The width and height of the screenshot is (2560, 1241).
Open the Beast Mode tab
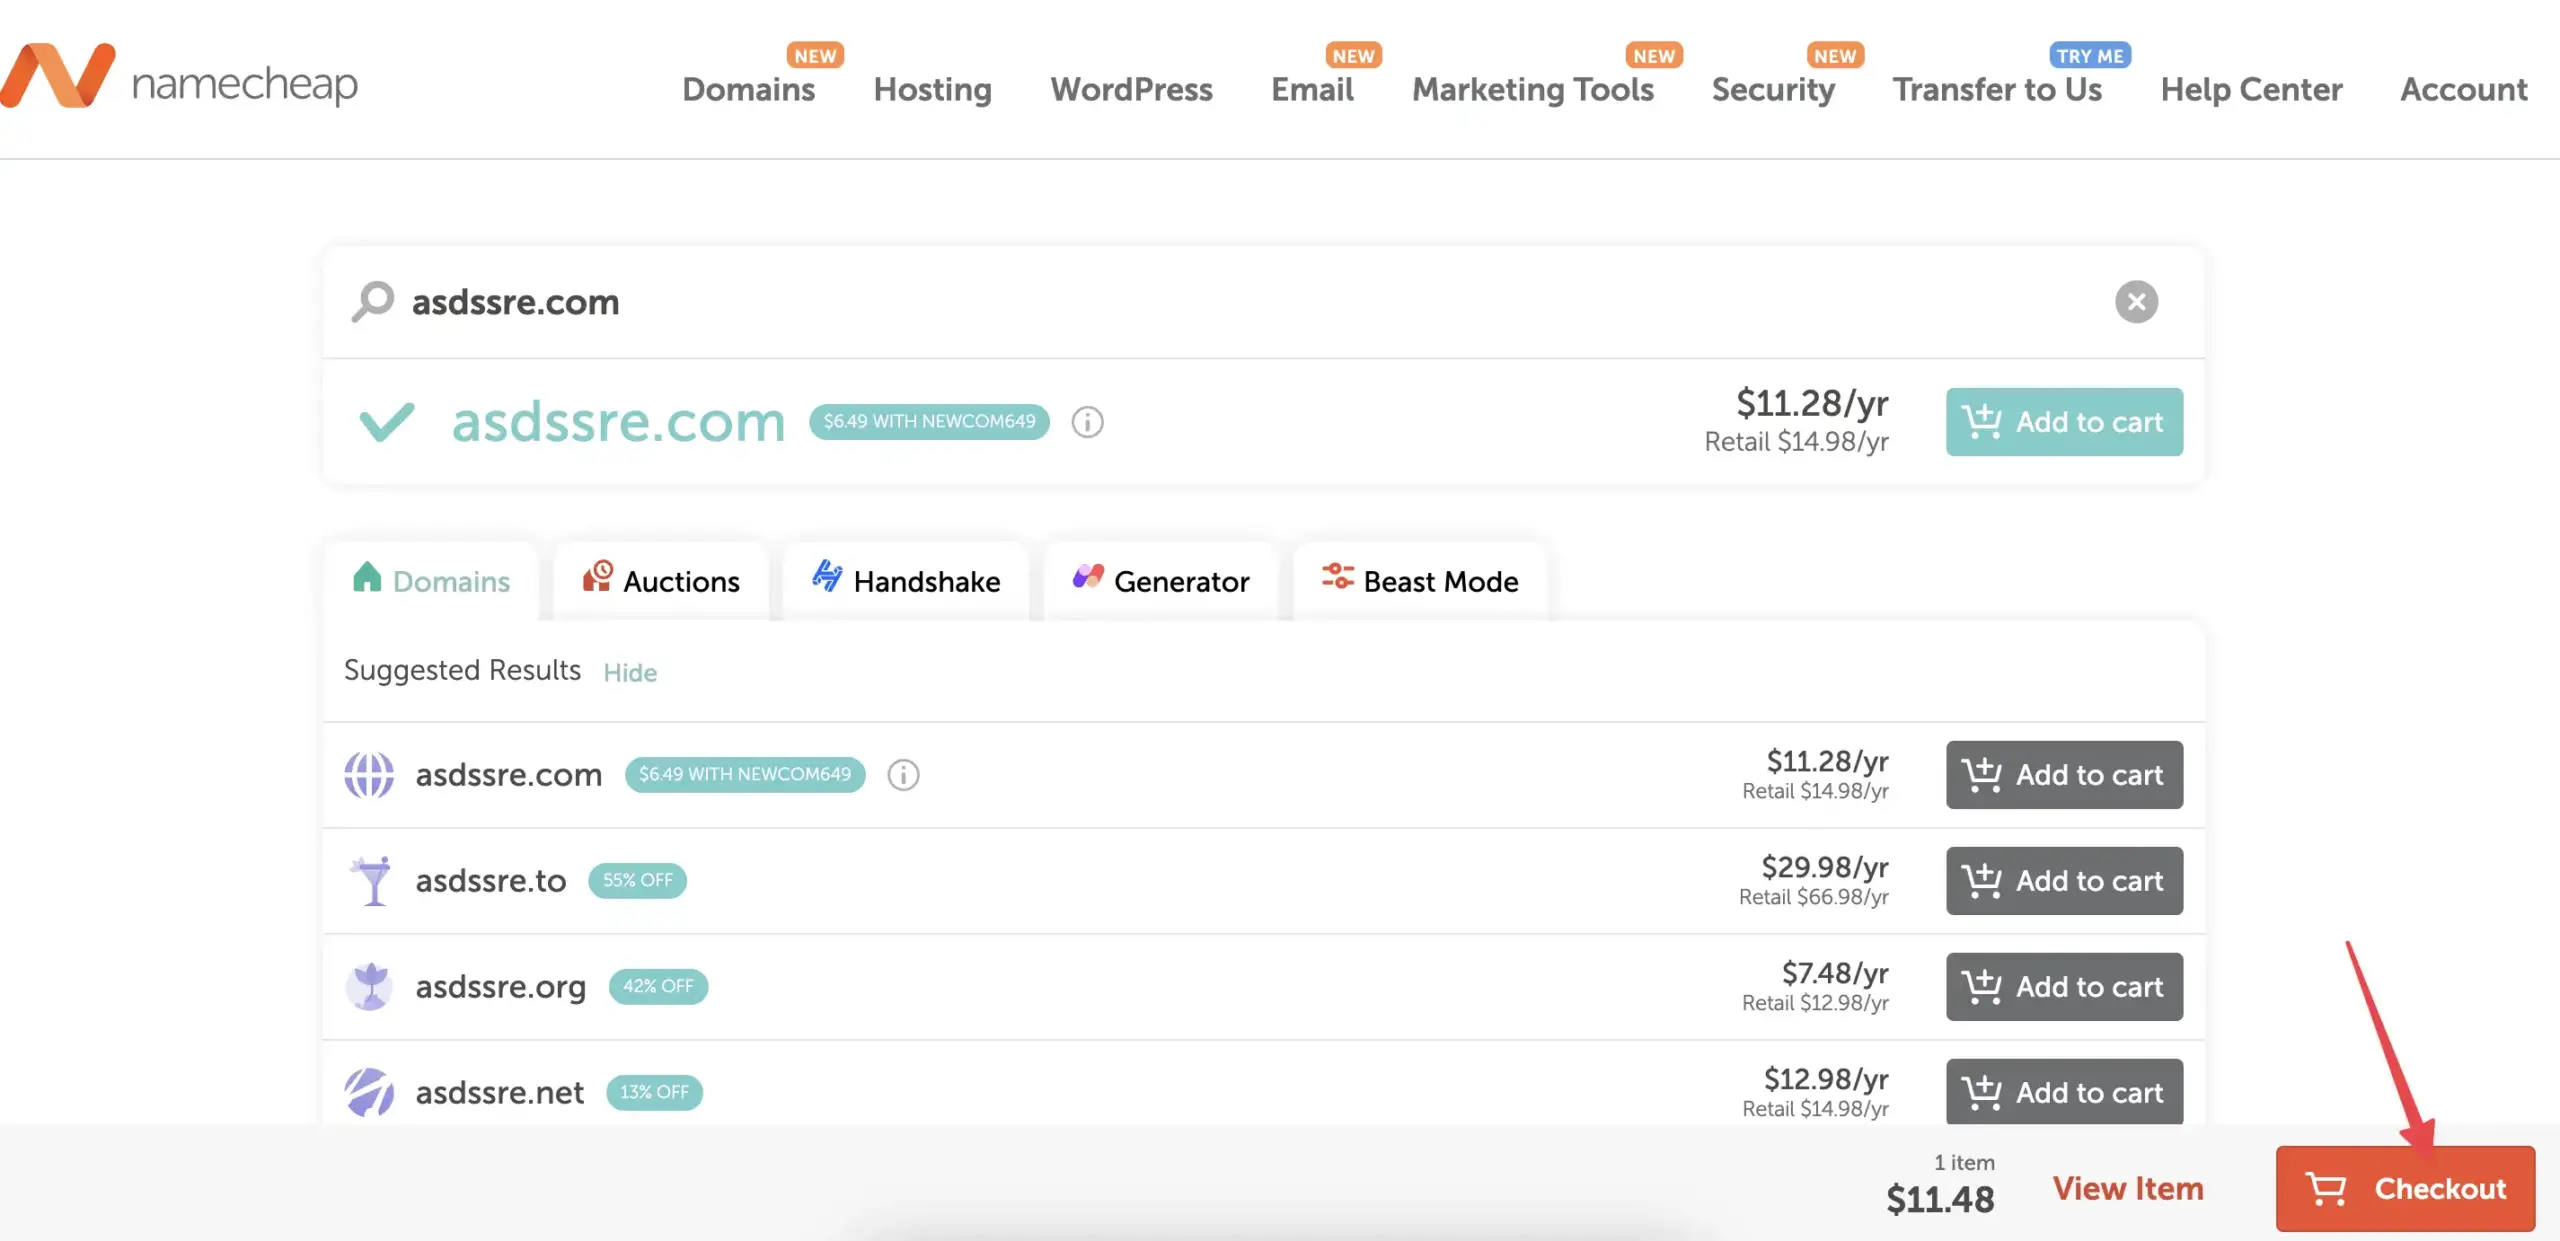coord(1420,581)
